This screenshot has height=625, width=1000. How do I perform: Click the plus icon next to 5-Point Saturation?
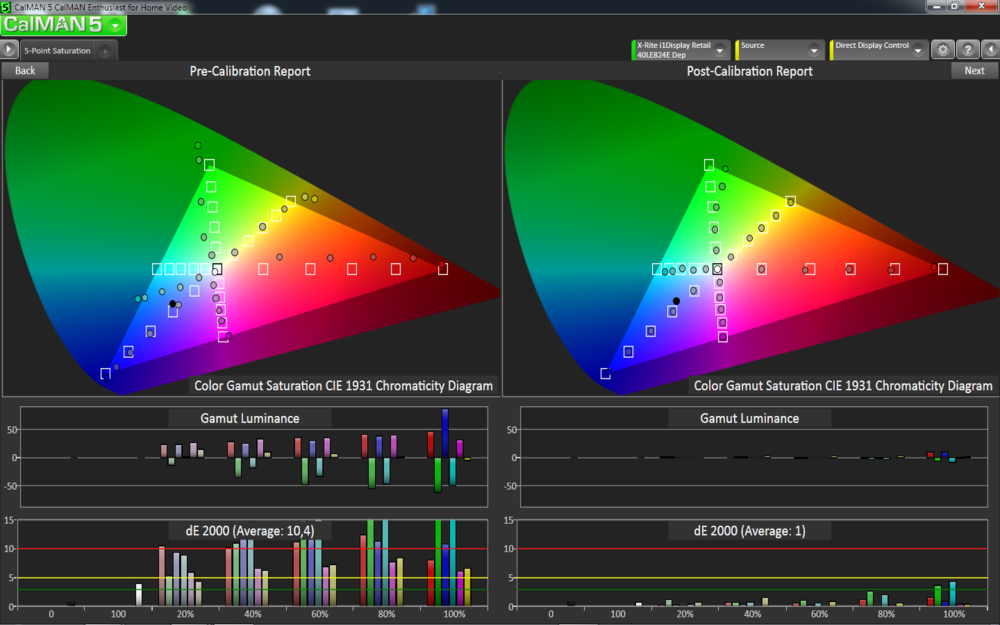103,48
